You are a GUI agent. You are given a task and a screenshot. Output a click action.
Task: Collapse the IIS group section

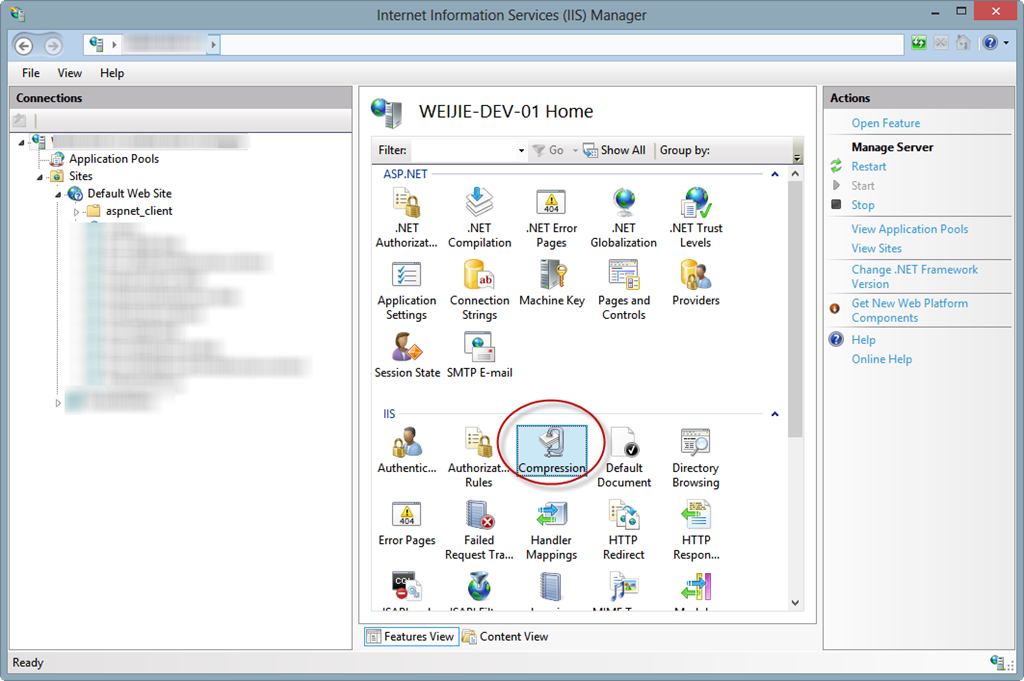click(x=775, y=414)
